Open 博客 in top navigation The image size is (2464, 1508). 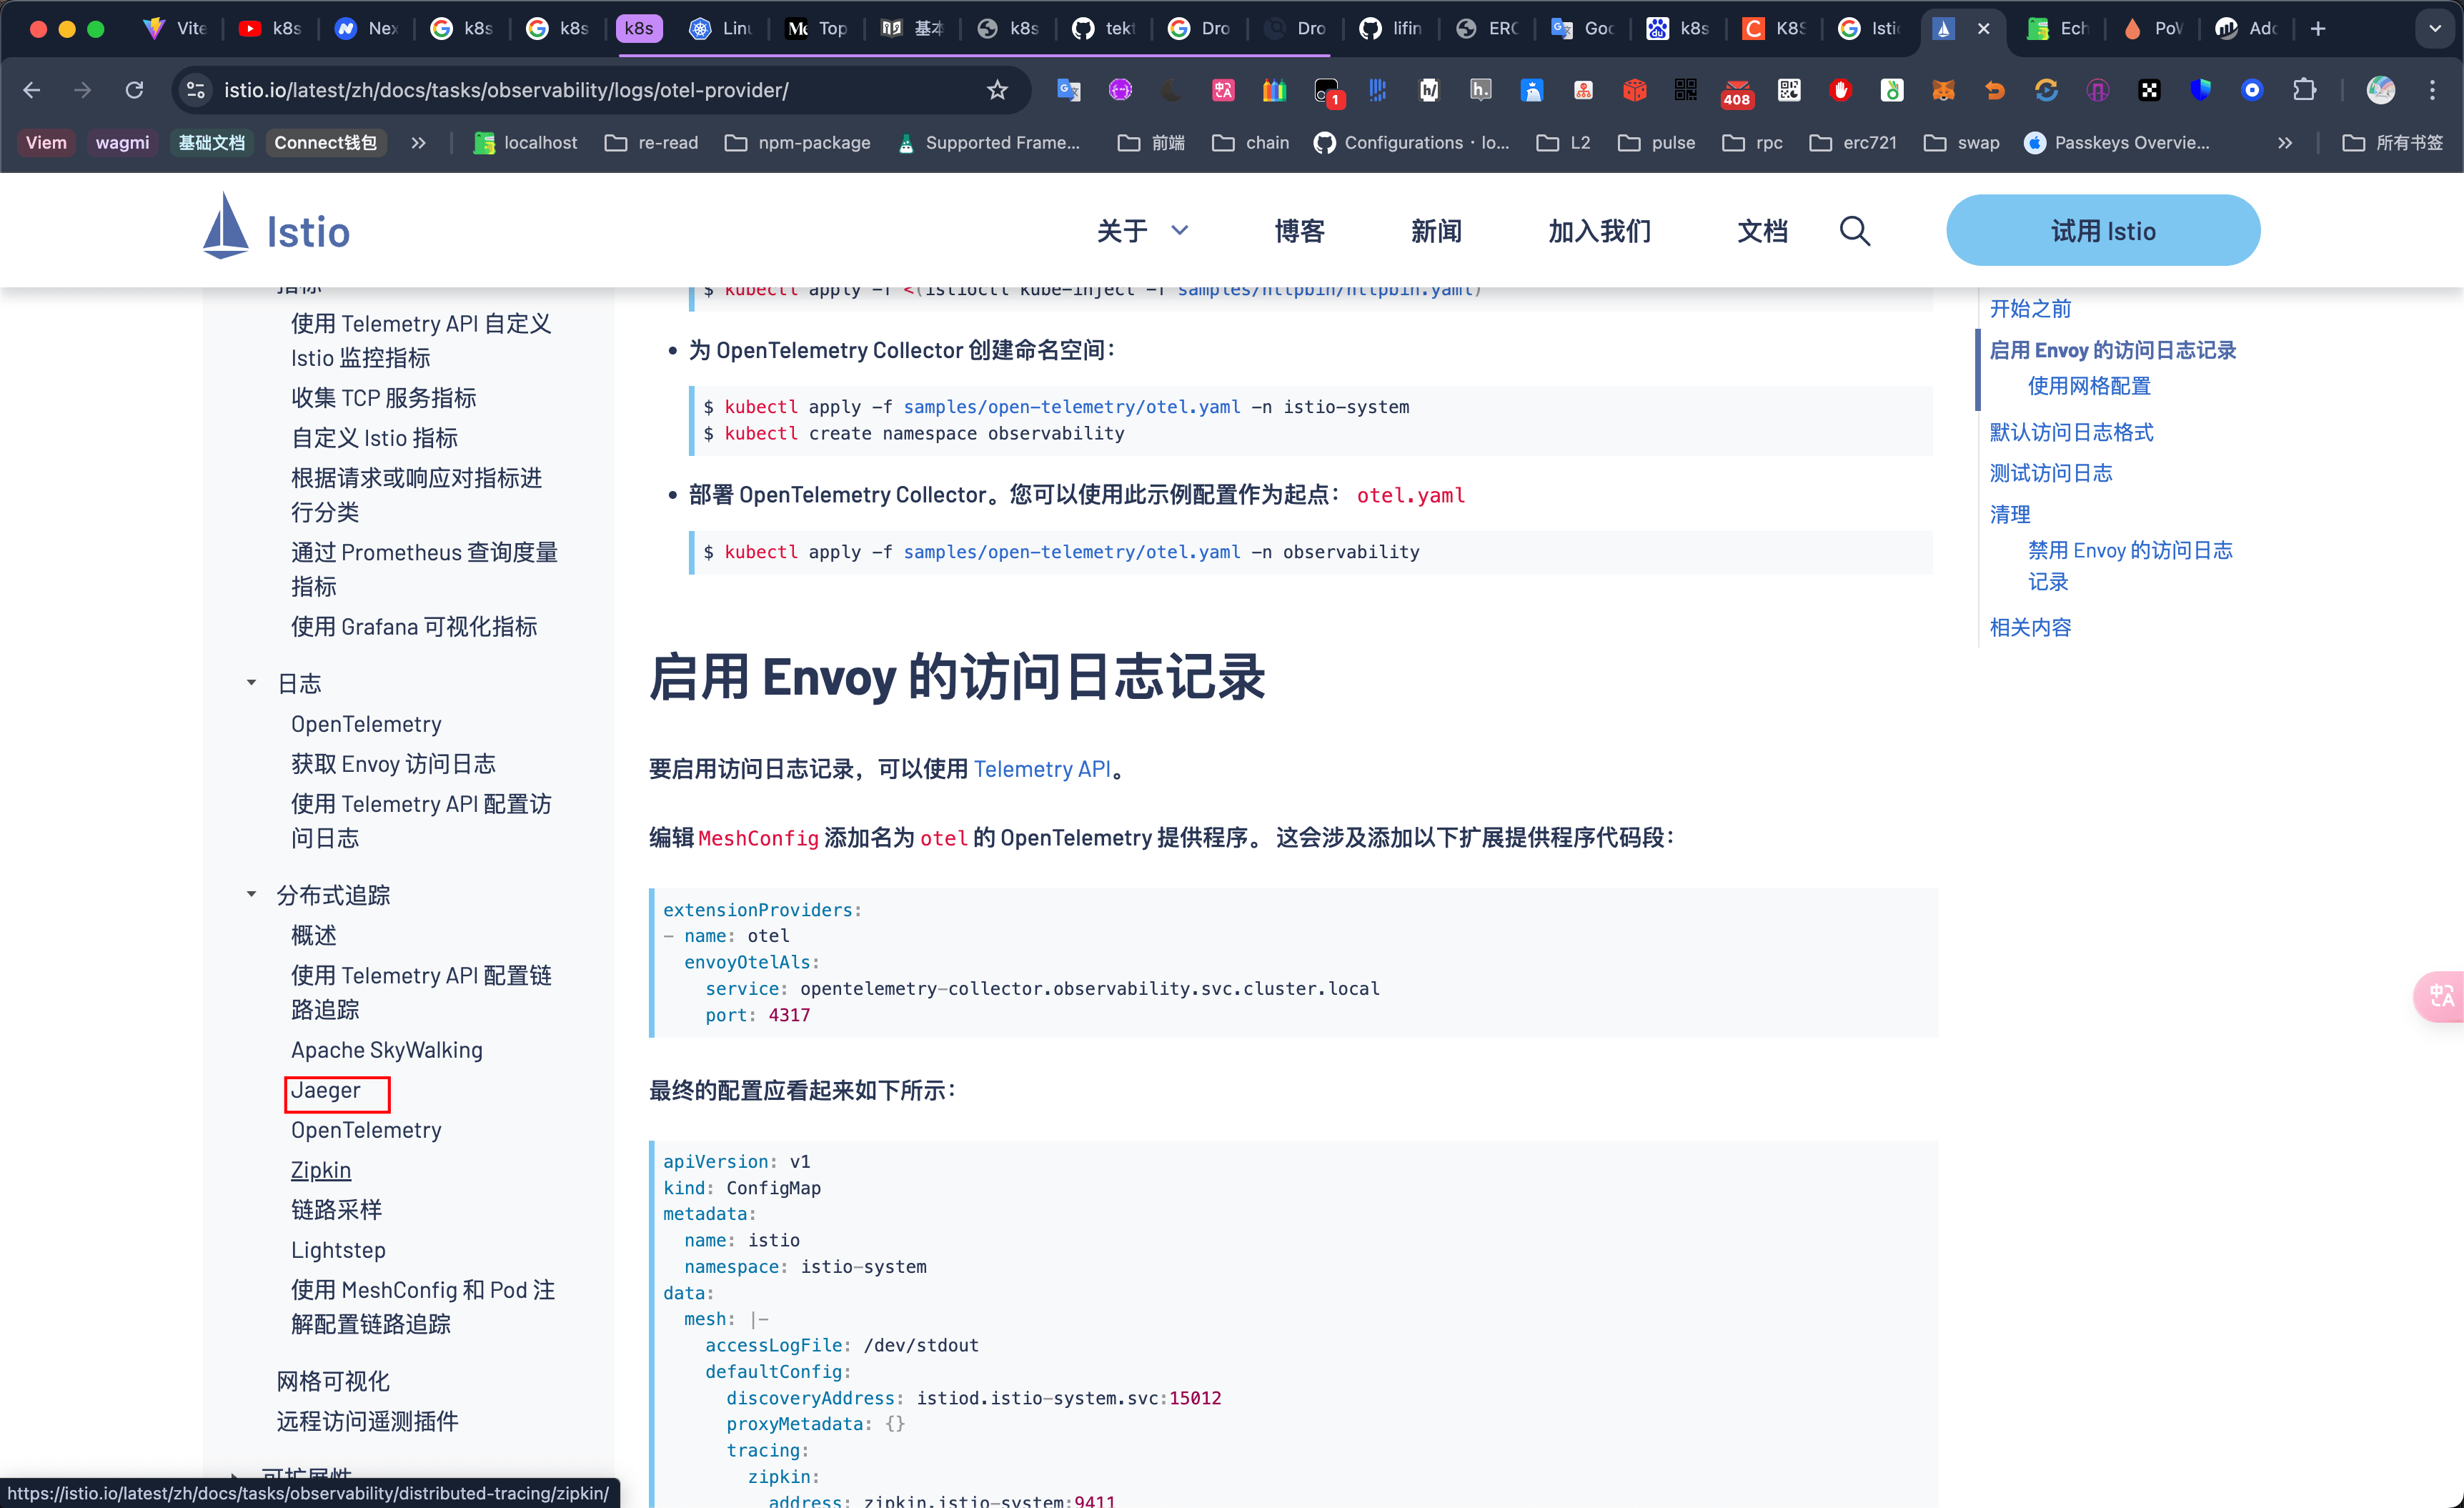1299,231
